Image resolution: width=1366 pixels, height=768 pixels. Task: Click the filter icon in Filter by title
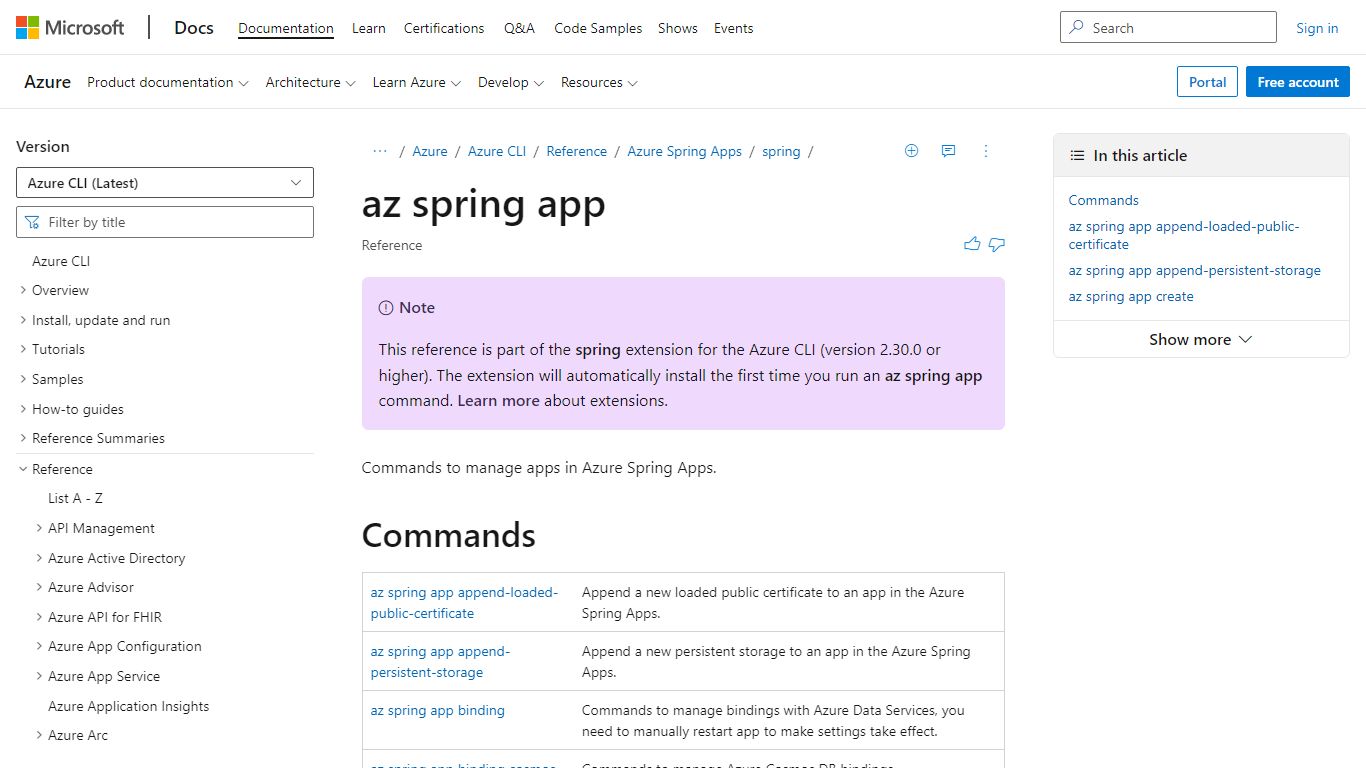pyautogui.click(x=33, y=222)
